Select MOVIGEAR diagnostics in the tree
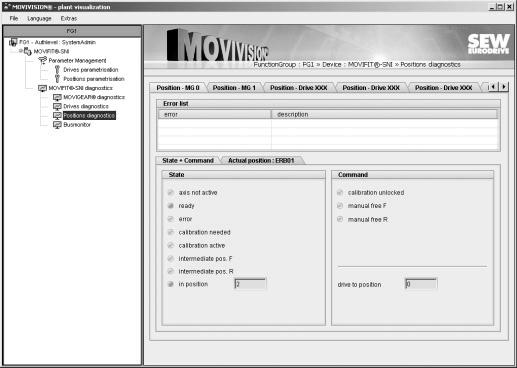The width and height of the screenshot is (517, 368). click(94, 97)
